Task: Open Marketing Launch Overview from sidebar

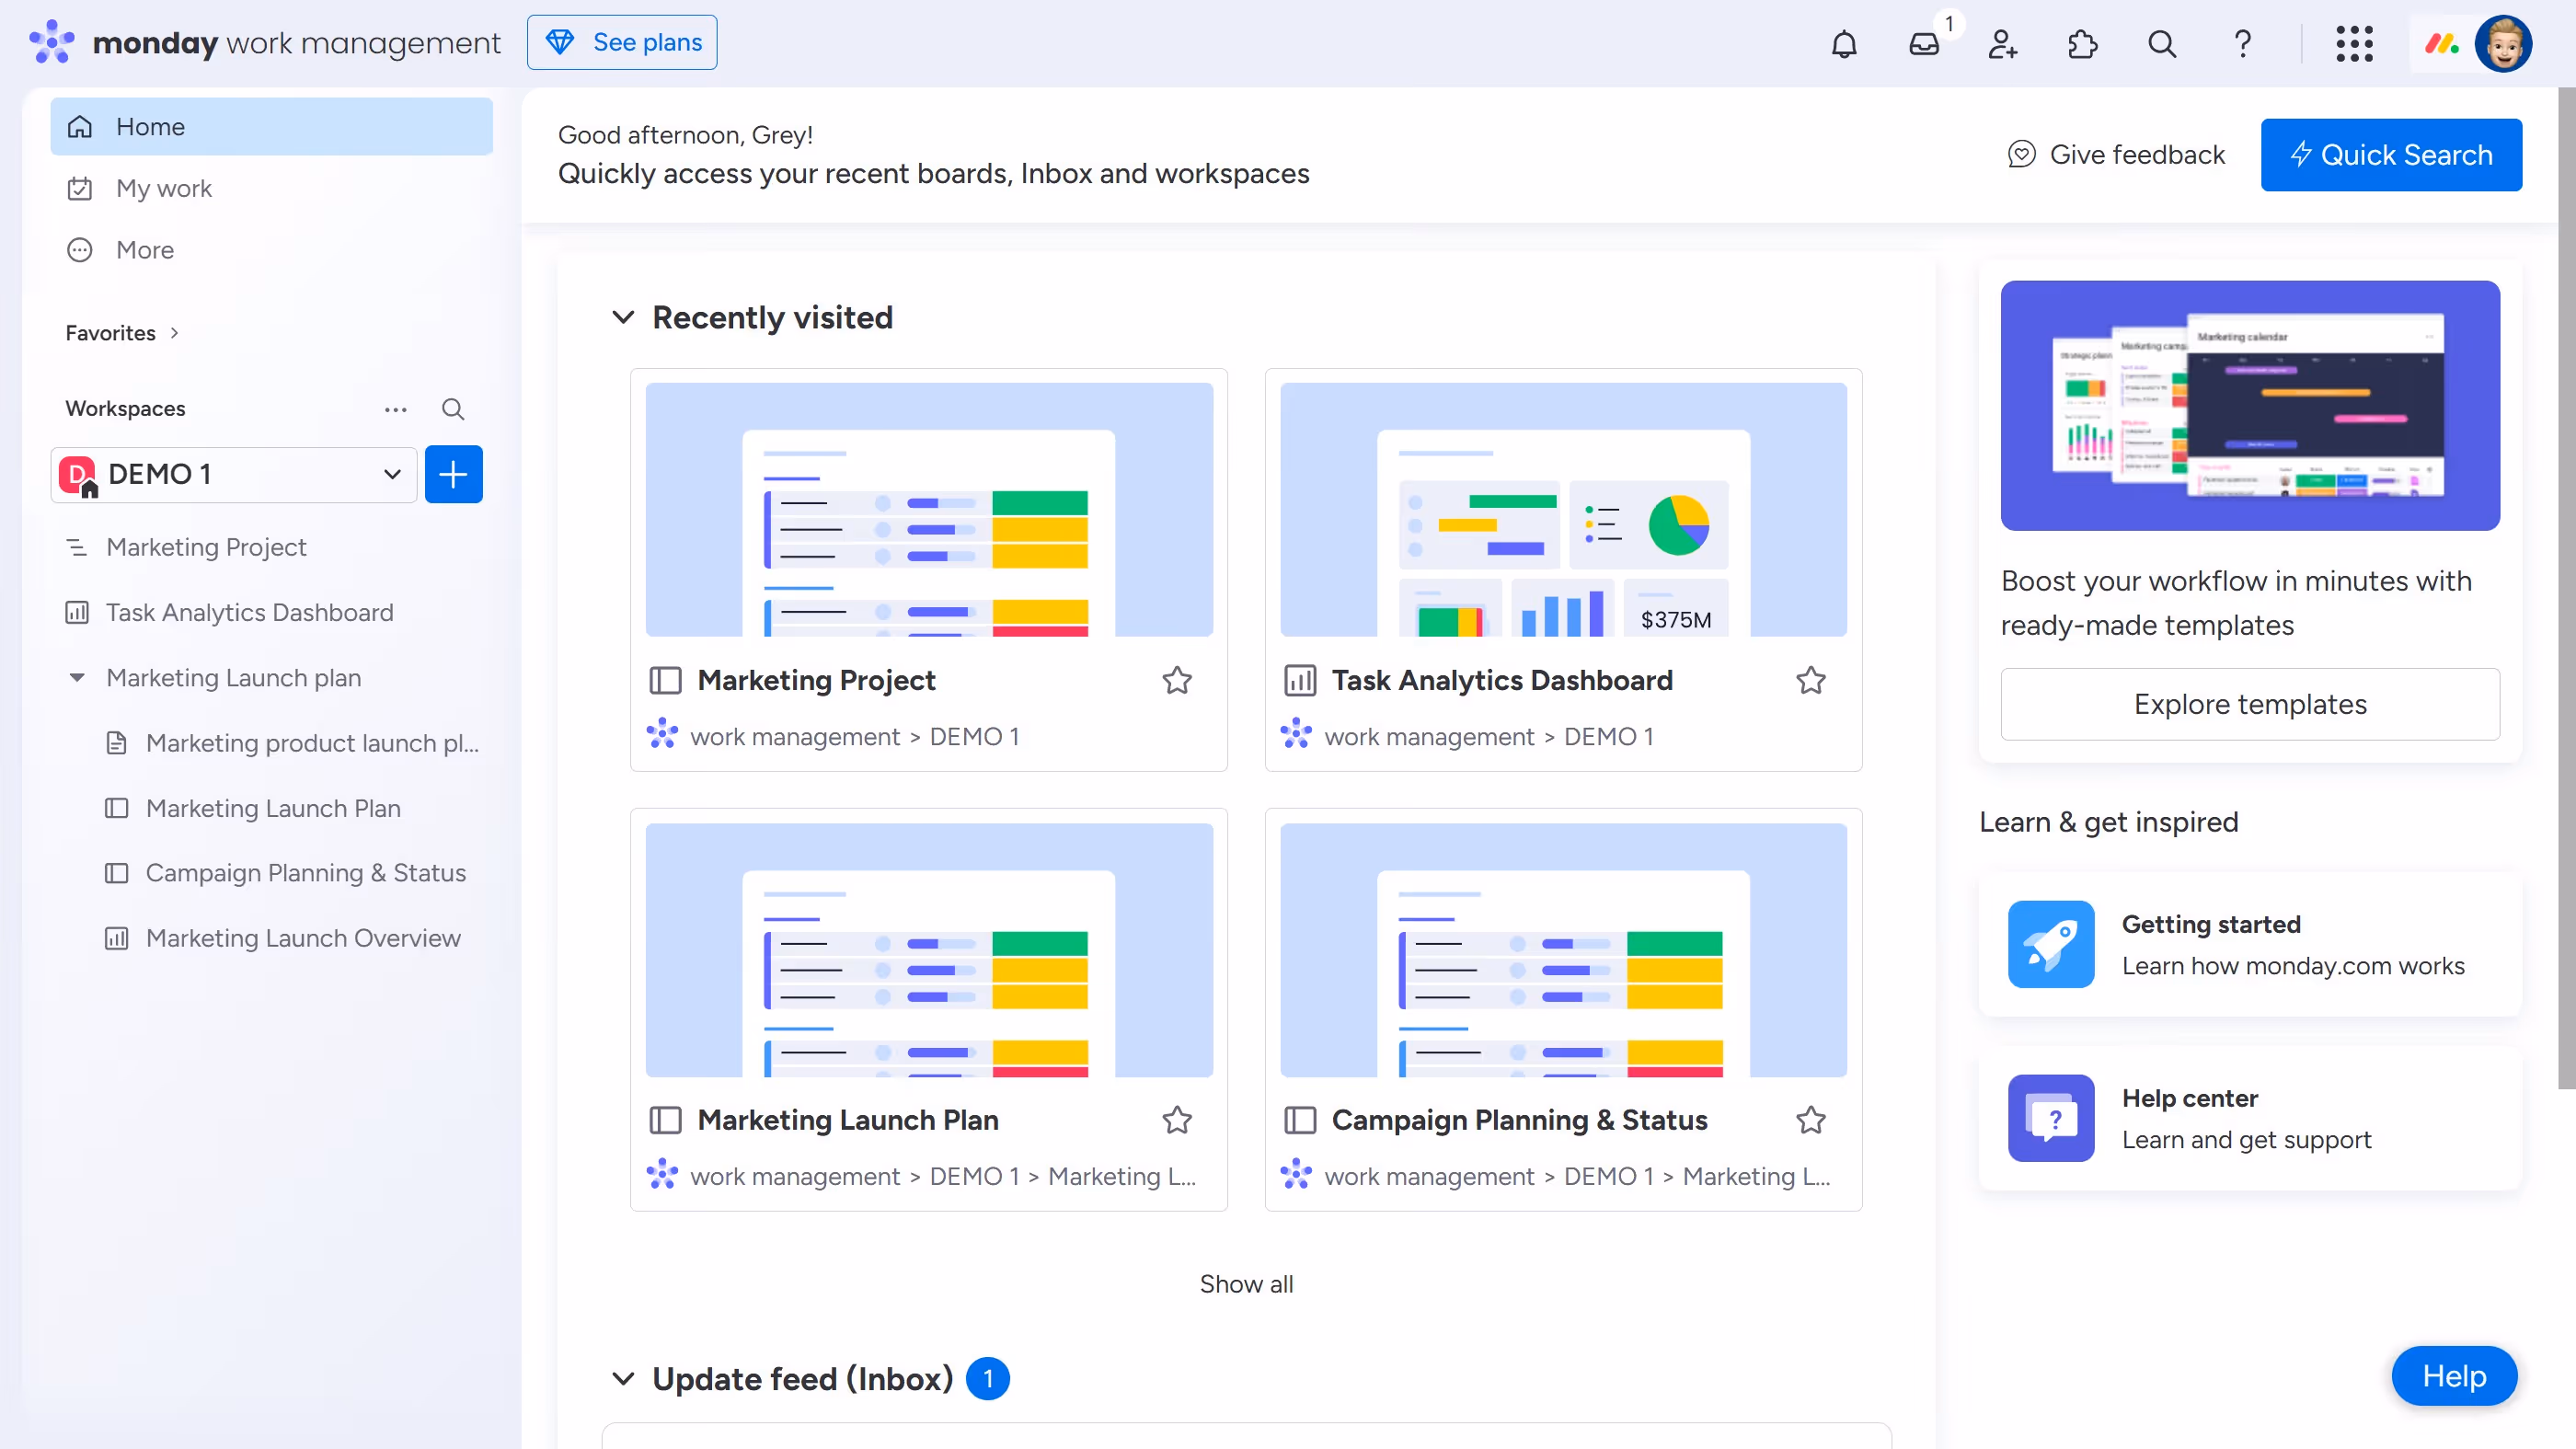Action: coord(303,937)
